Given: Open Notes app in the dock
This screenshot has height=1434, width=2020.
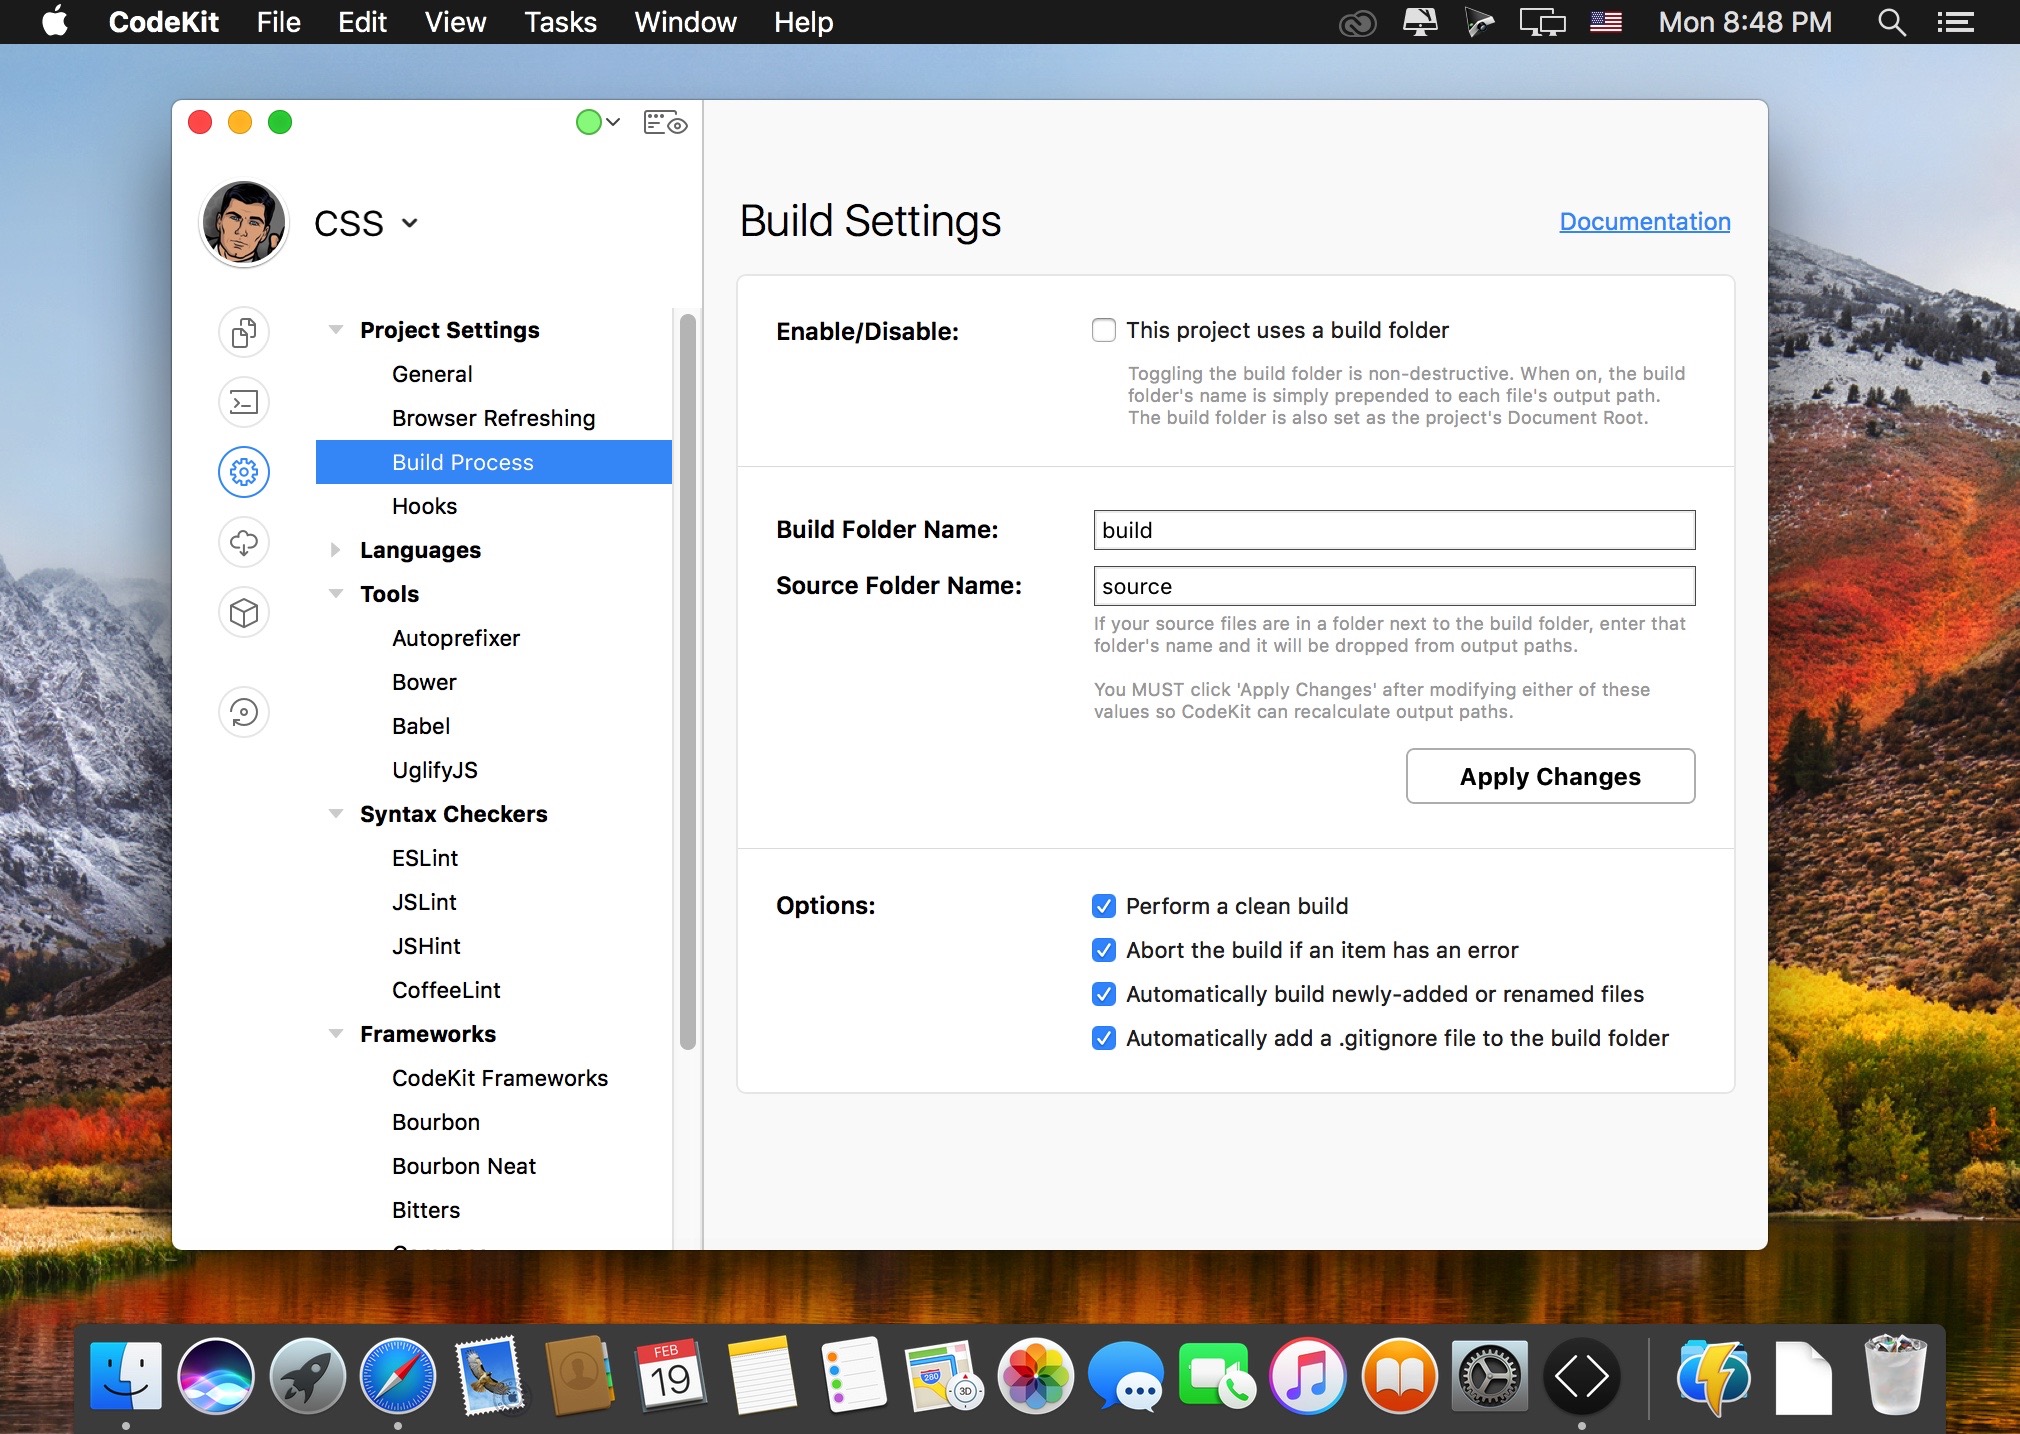Looking at the screenshot, I should tap(762, 1376).
